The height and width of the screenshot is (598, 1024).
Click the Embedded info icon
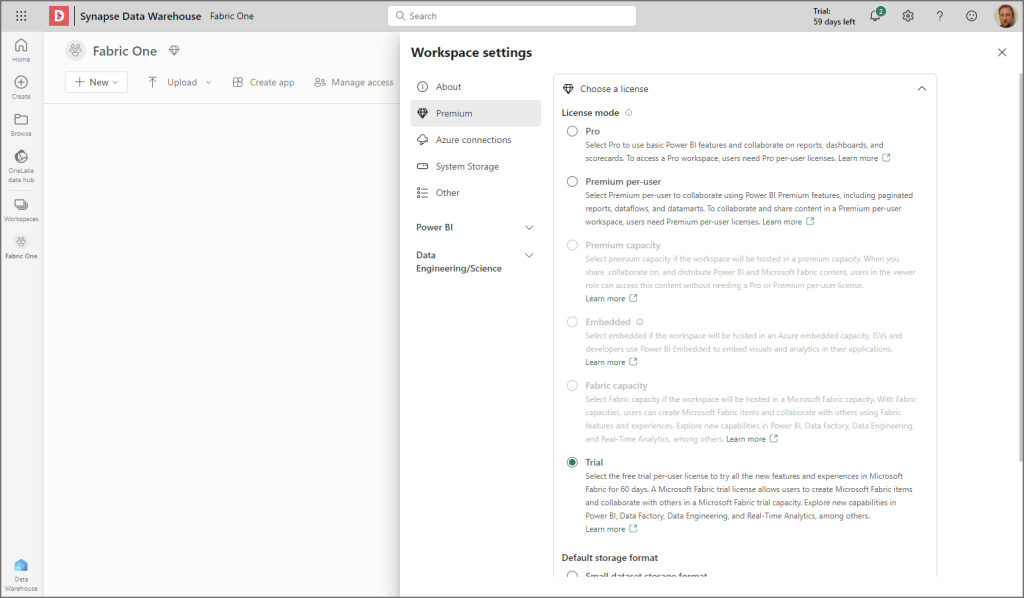click(639, 322)
